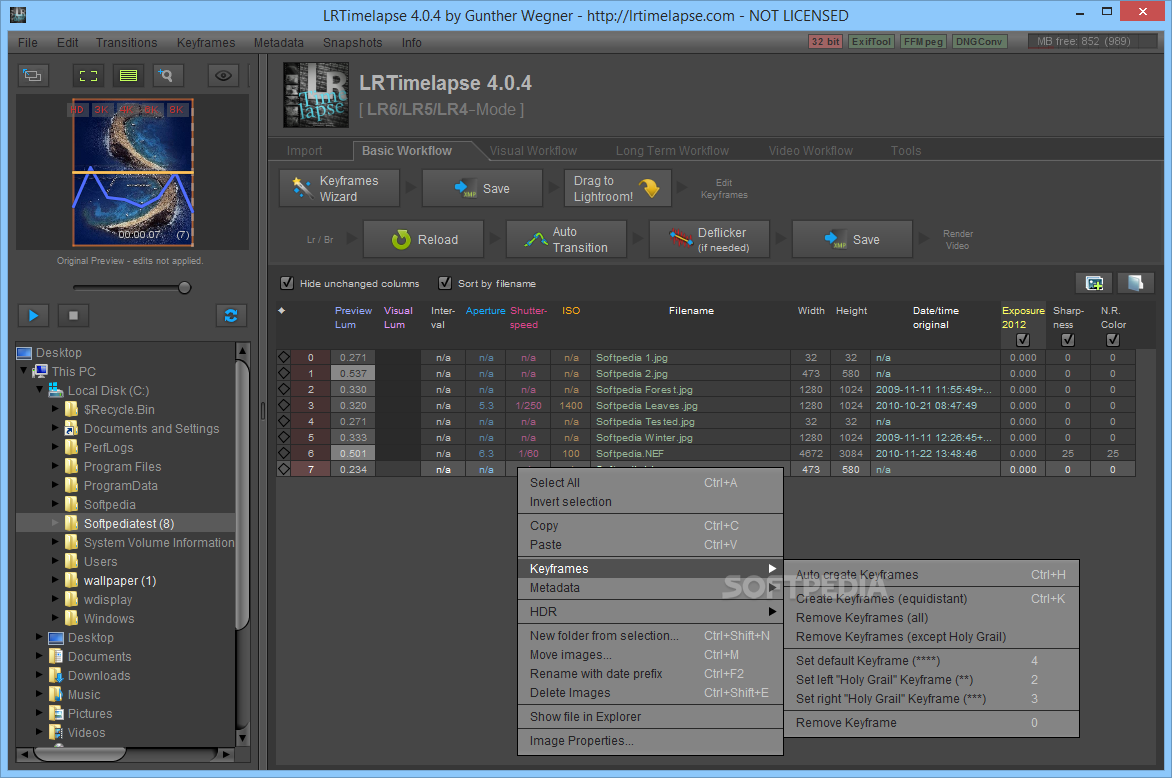Click the Reload button
Image resolution: width=1172 pixels, height=778 pixels.
[424, 239]
